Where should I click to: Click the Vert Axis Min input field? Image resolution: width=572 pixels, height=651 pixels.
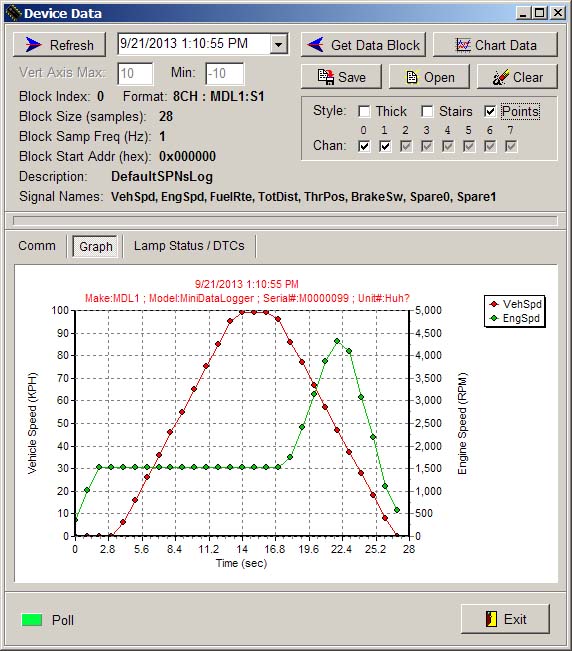pyautogui.click(x=225, y=74)
